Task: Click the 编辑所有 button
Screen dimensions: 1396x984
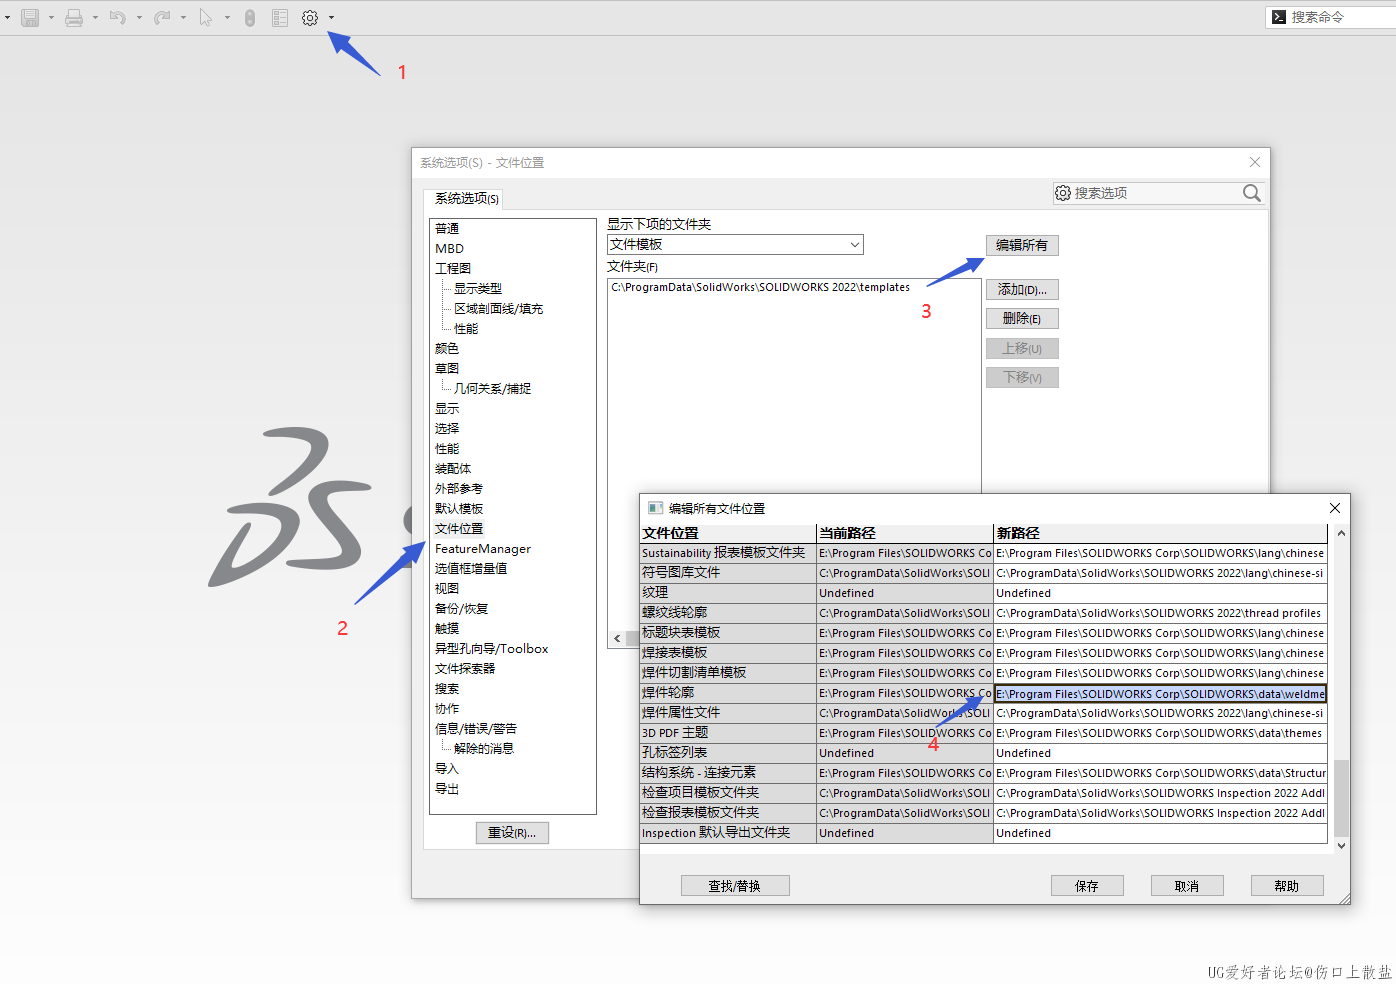Action: [x=1022, y=245]
